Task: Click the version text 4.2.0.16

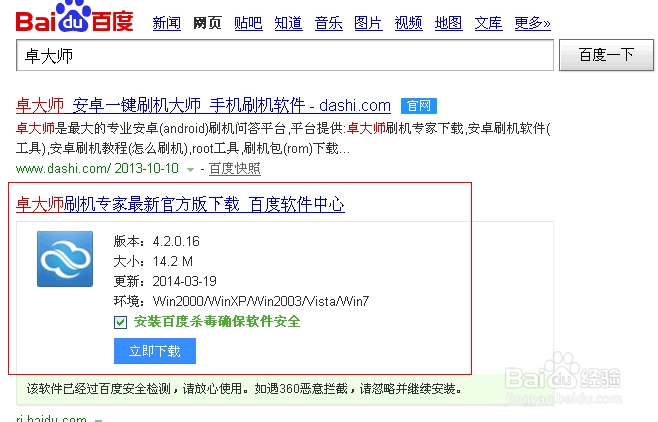Action: 176,241
